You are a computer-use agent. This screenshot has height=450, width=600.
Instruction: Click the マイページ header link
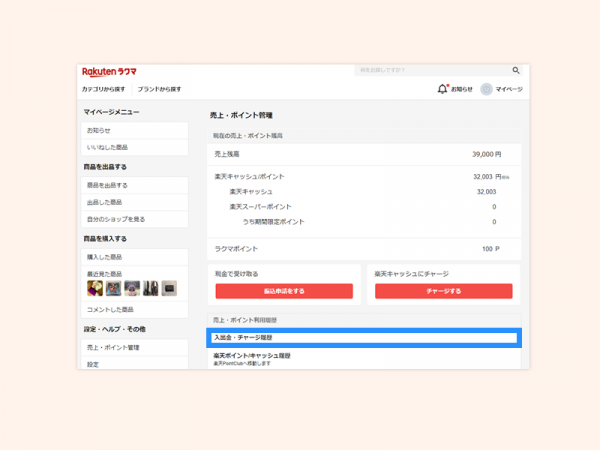point(509,89)
